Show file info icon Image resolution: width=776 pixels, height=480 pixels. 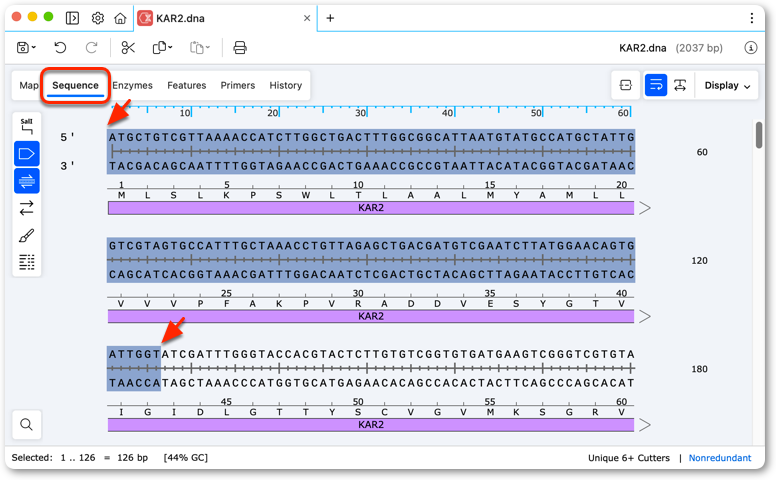point(751,48)
